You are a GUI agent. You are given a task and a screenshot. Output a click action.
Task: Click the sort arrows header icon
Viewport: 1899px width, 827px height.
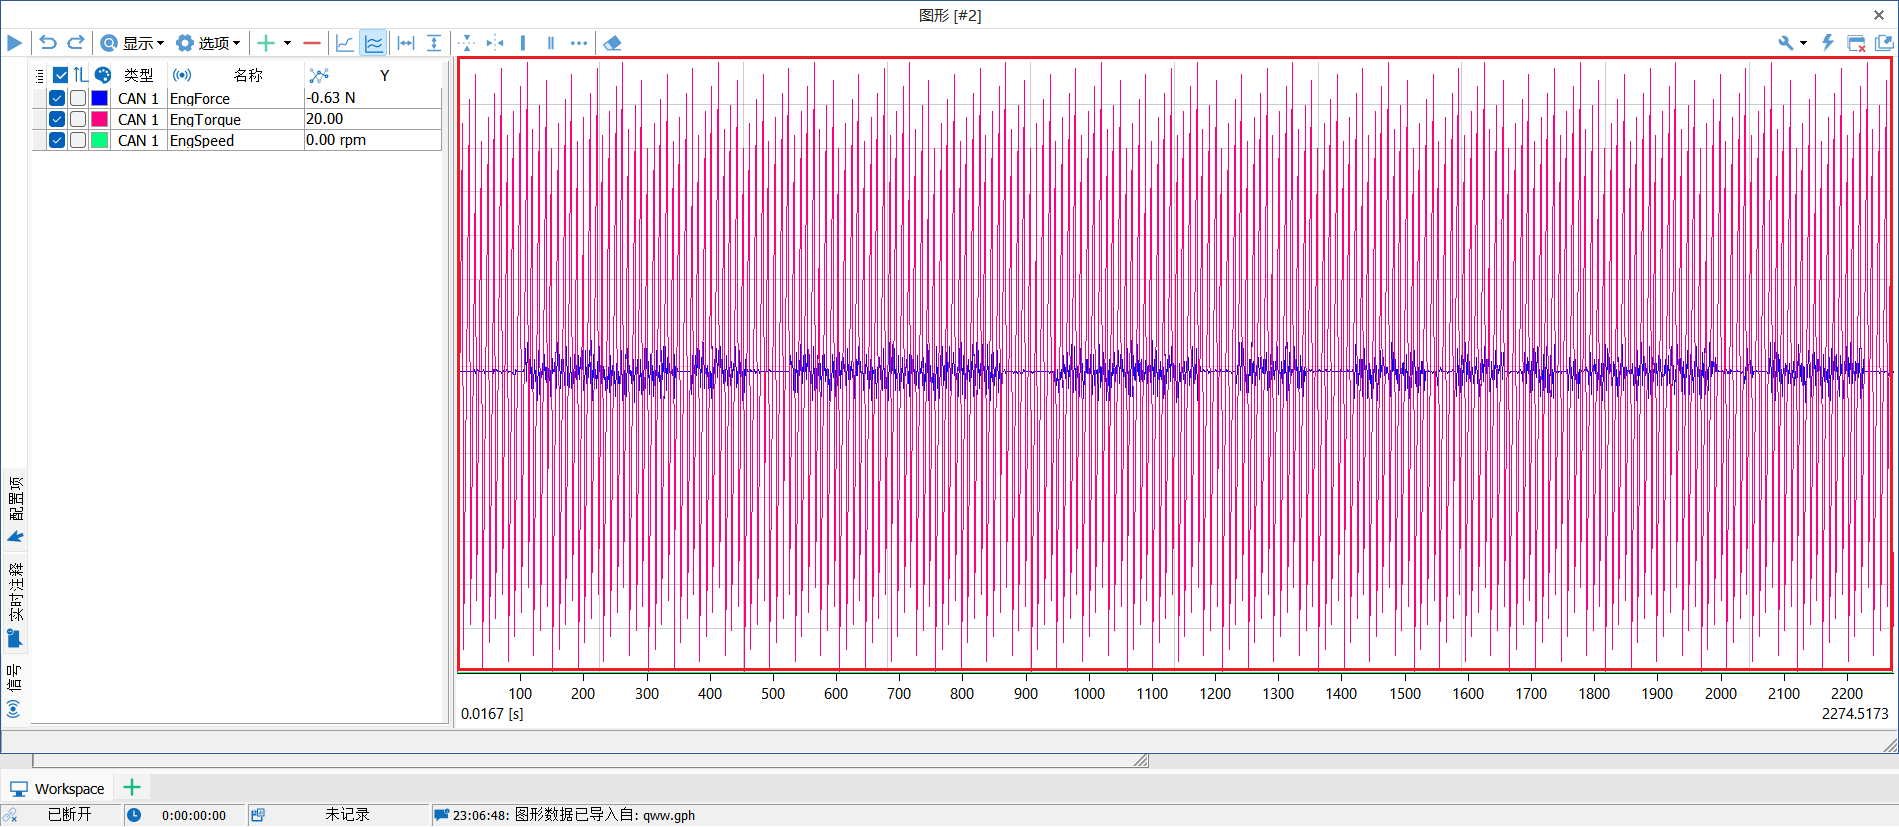(80, 75)
